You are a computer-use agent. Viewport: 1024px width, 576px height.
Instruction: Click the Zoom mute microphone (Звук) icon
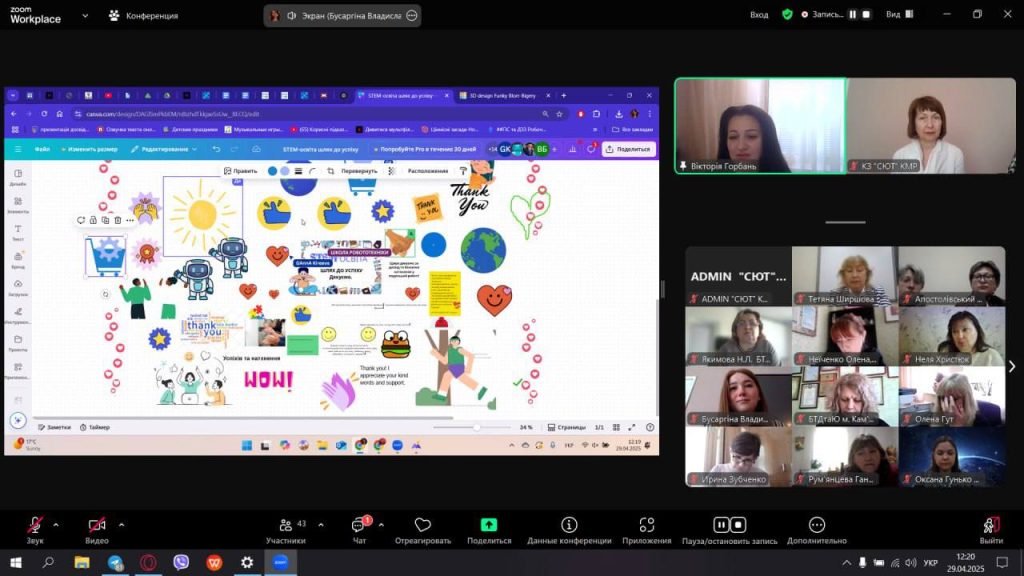(x=35, y=525)
